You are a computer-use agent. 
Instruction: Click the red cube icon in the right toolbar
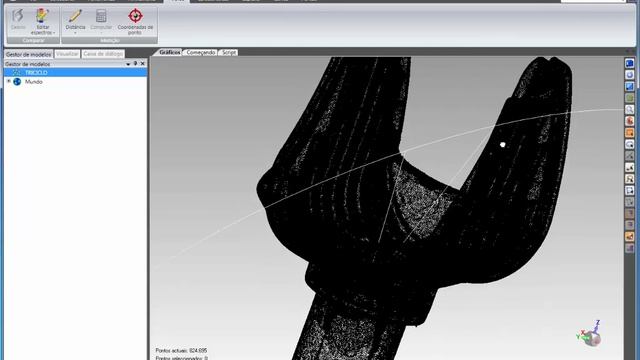point(630,121)
